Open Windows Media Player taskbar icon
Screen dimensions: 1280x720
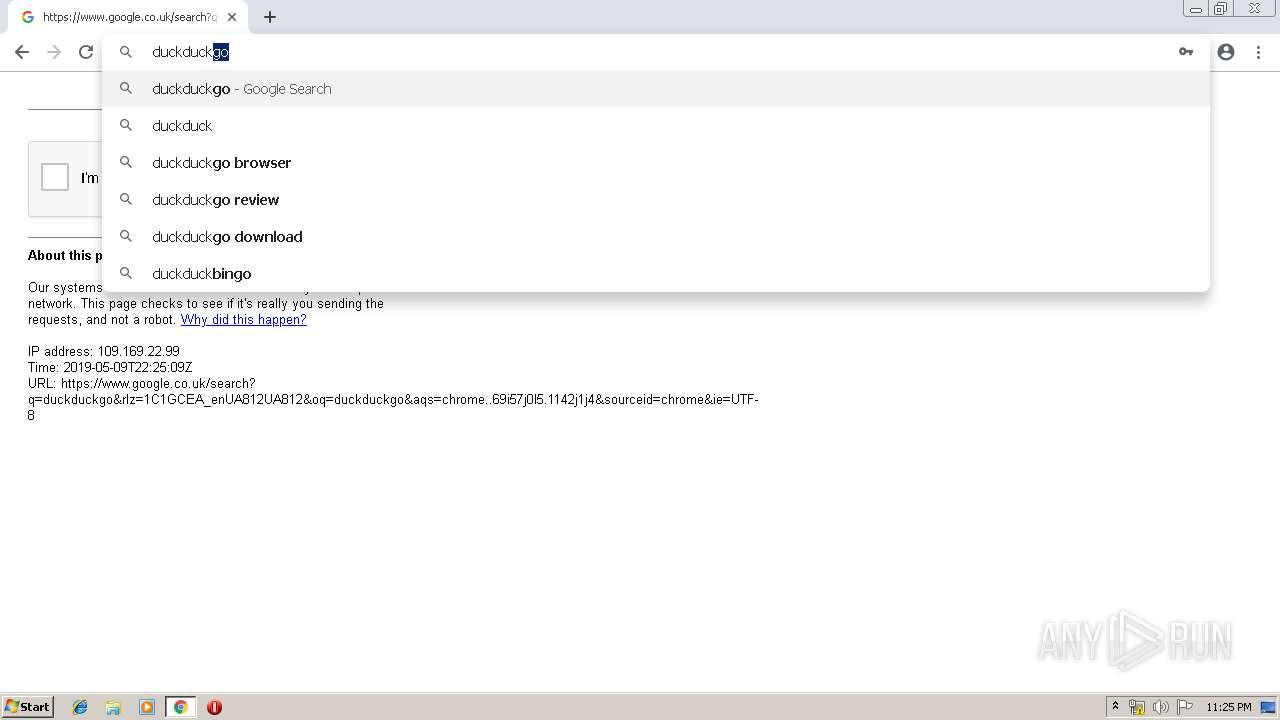147,707
